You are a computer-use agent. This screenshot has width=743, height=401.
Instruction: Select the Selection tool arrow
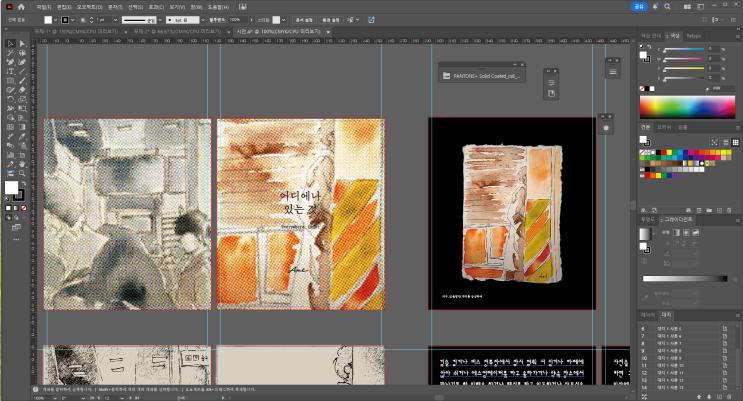pyautogui.click(x=10, y=44)
